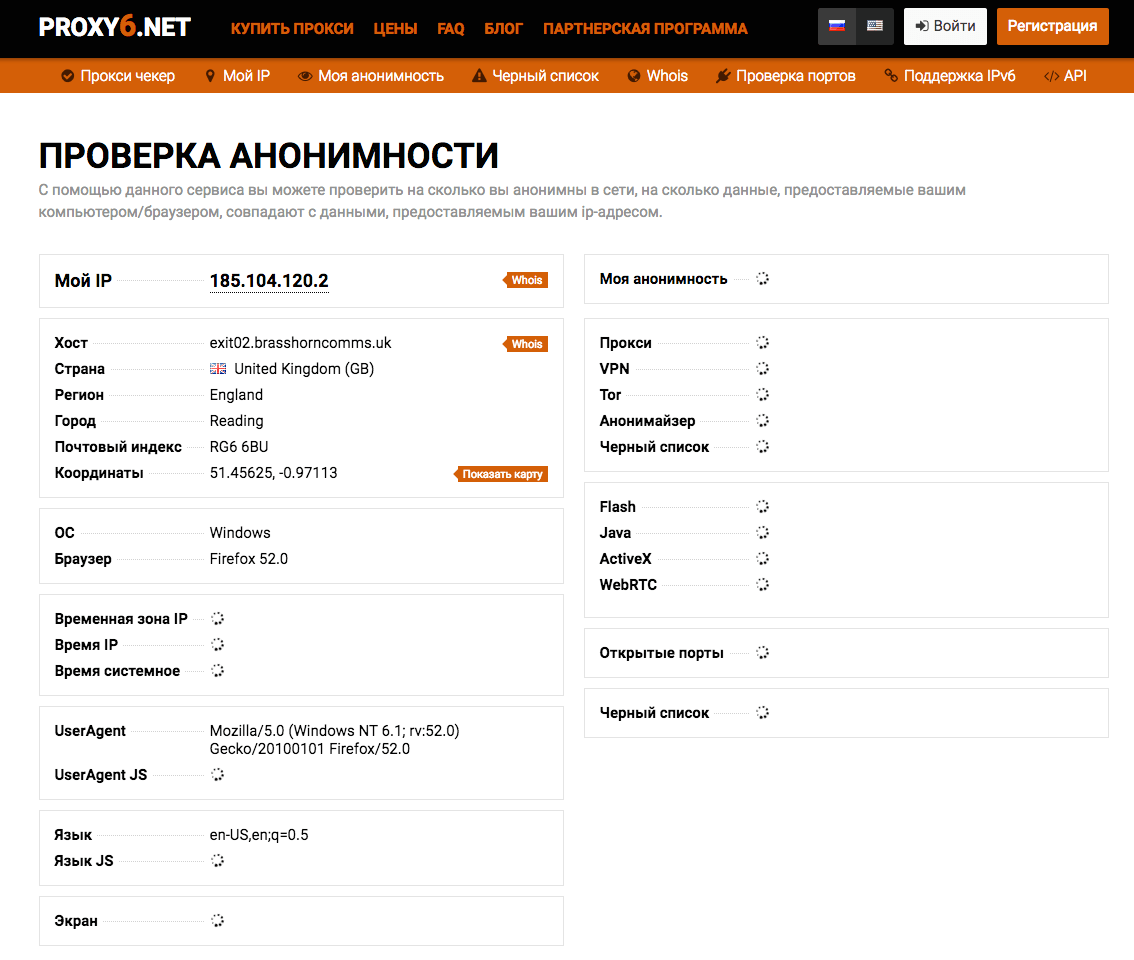Image resolution: width=1134 pixels, height=960 pixels.
Task: Click Whois tag next to IP address
Action: click(x=526, y=280)
